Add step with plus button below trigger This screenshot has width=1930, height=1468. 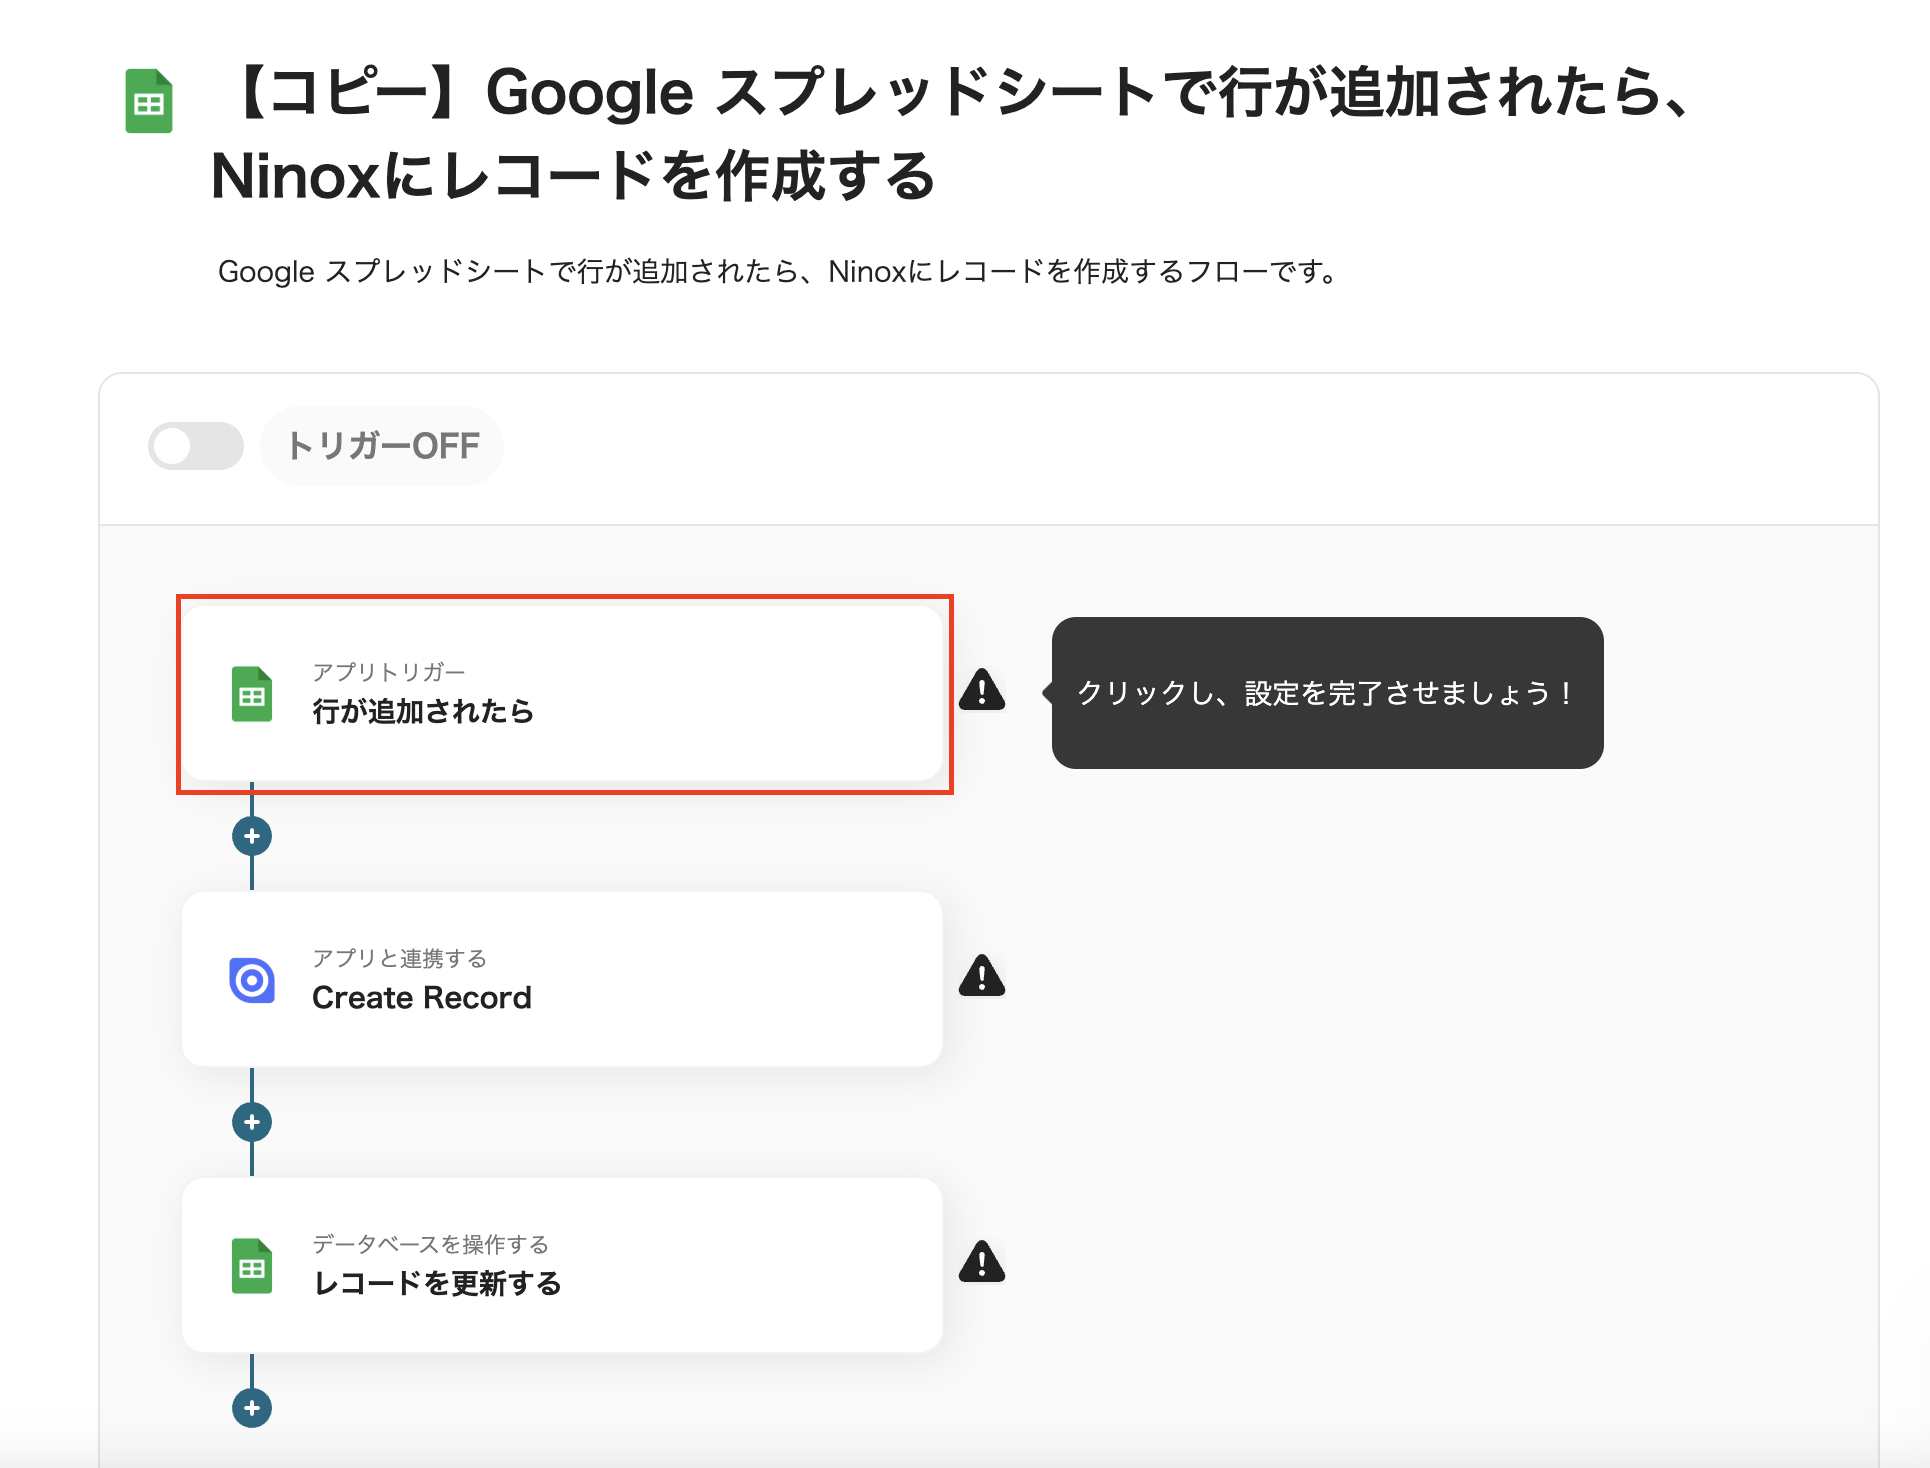(x=252, y=836)
